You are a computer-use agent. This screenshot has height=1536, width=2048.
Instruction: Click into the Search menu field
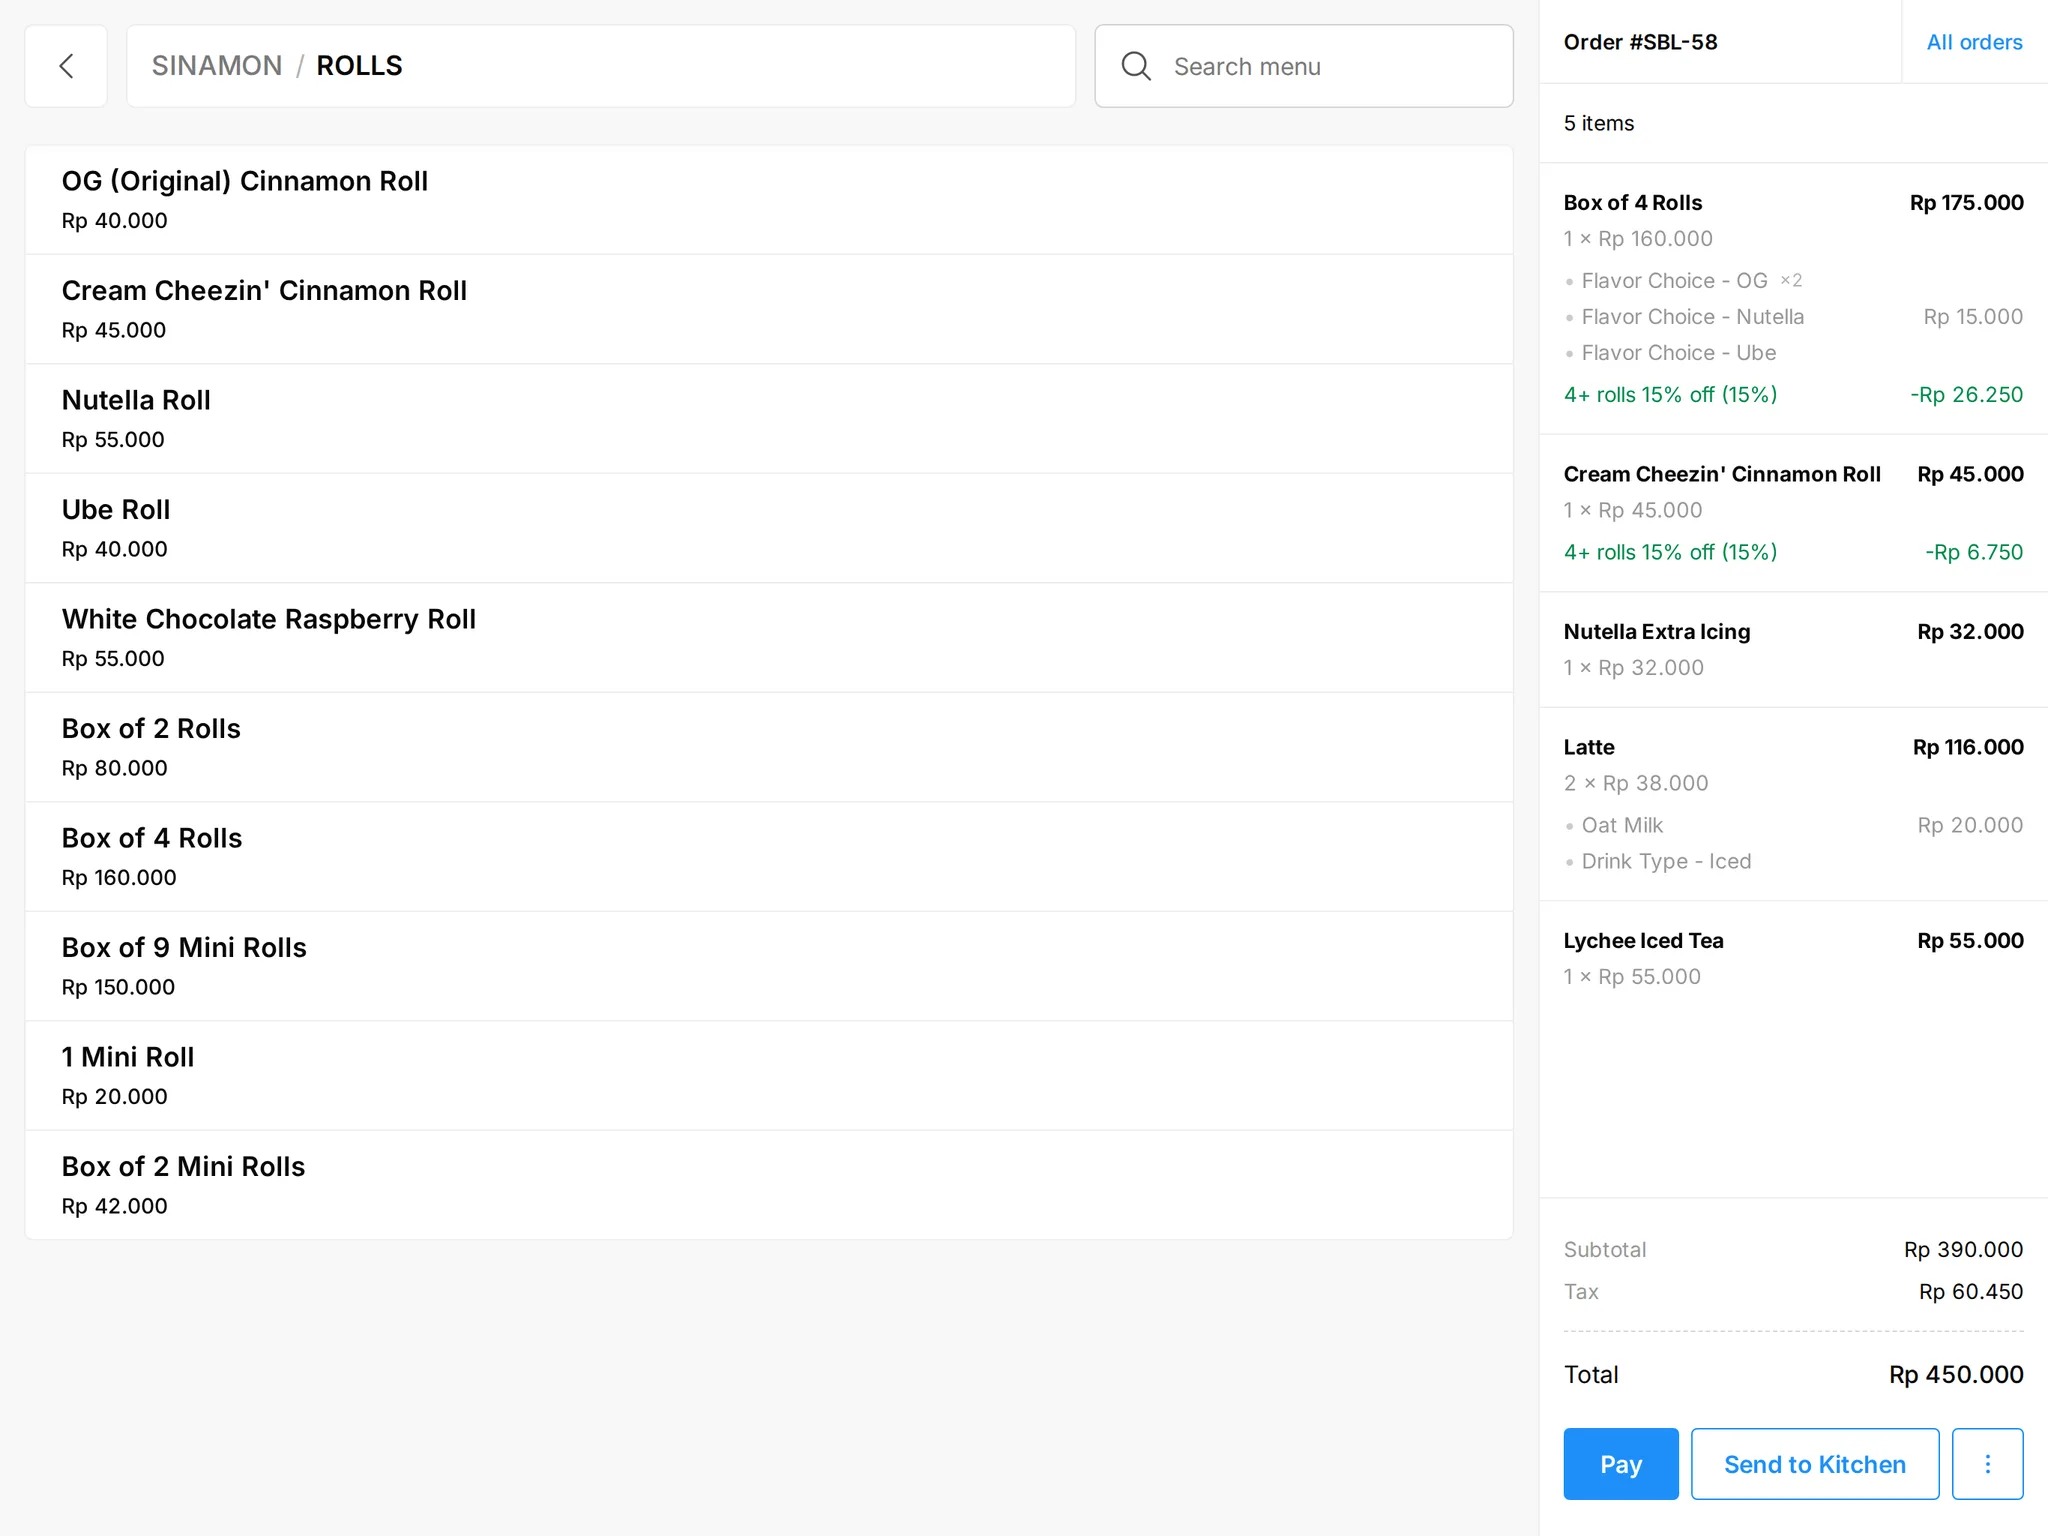1304,66
